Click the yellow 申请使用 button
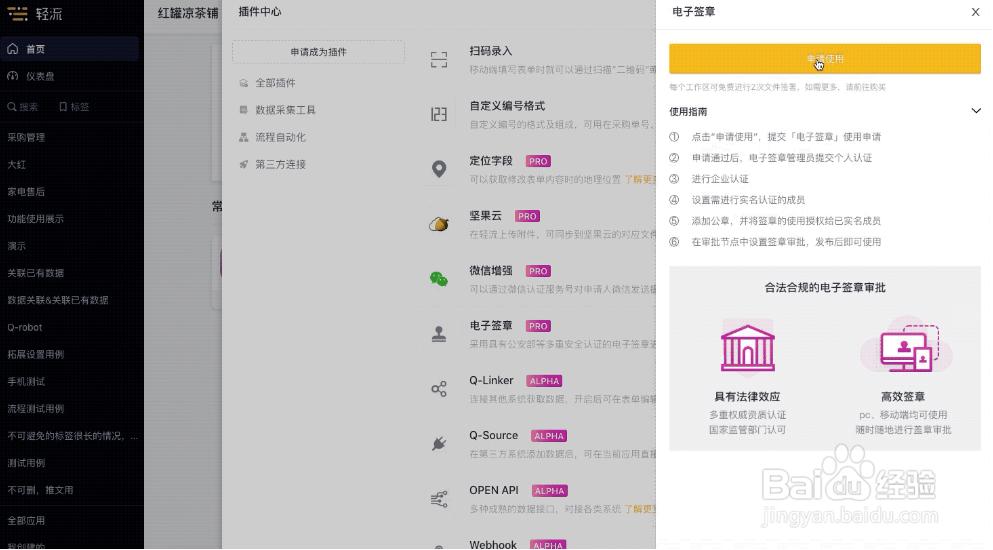 pyautogui.click(x=825, y=59)
